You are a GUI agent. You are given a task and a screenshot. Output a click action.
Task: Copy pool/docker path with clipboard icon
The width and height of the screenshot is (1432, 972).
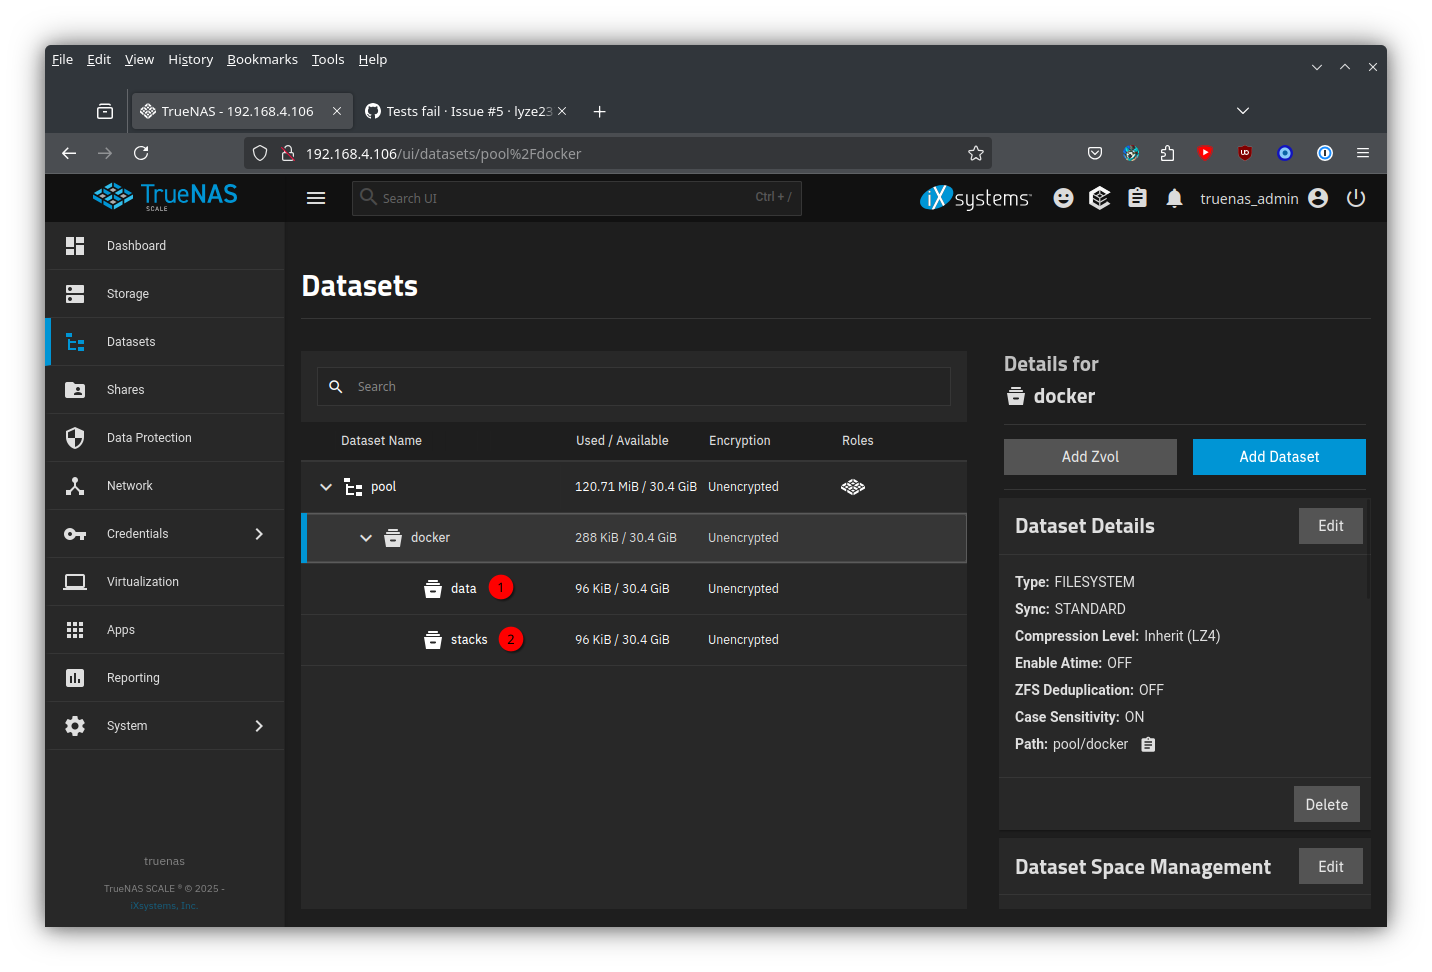1148,744
